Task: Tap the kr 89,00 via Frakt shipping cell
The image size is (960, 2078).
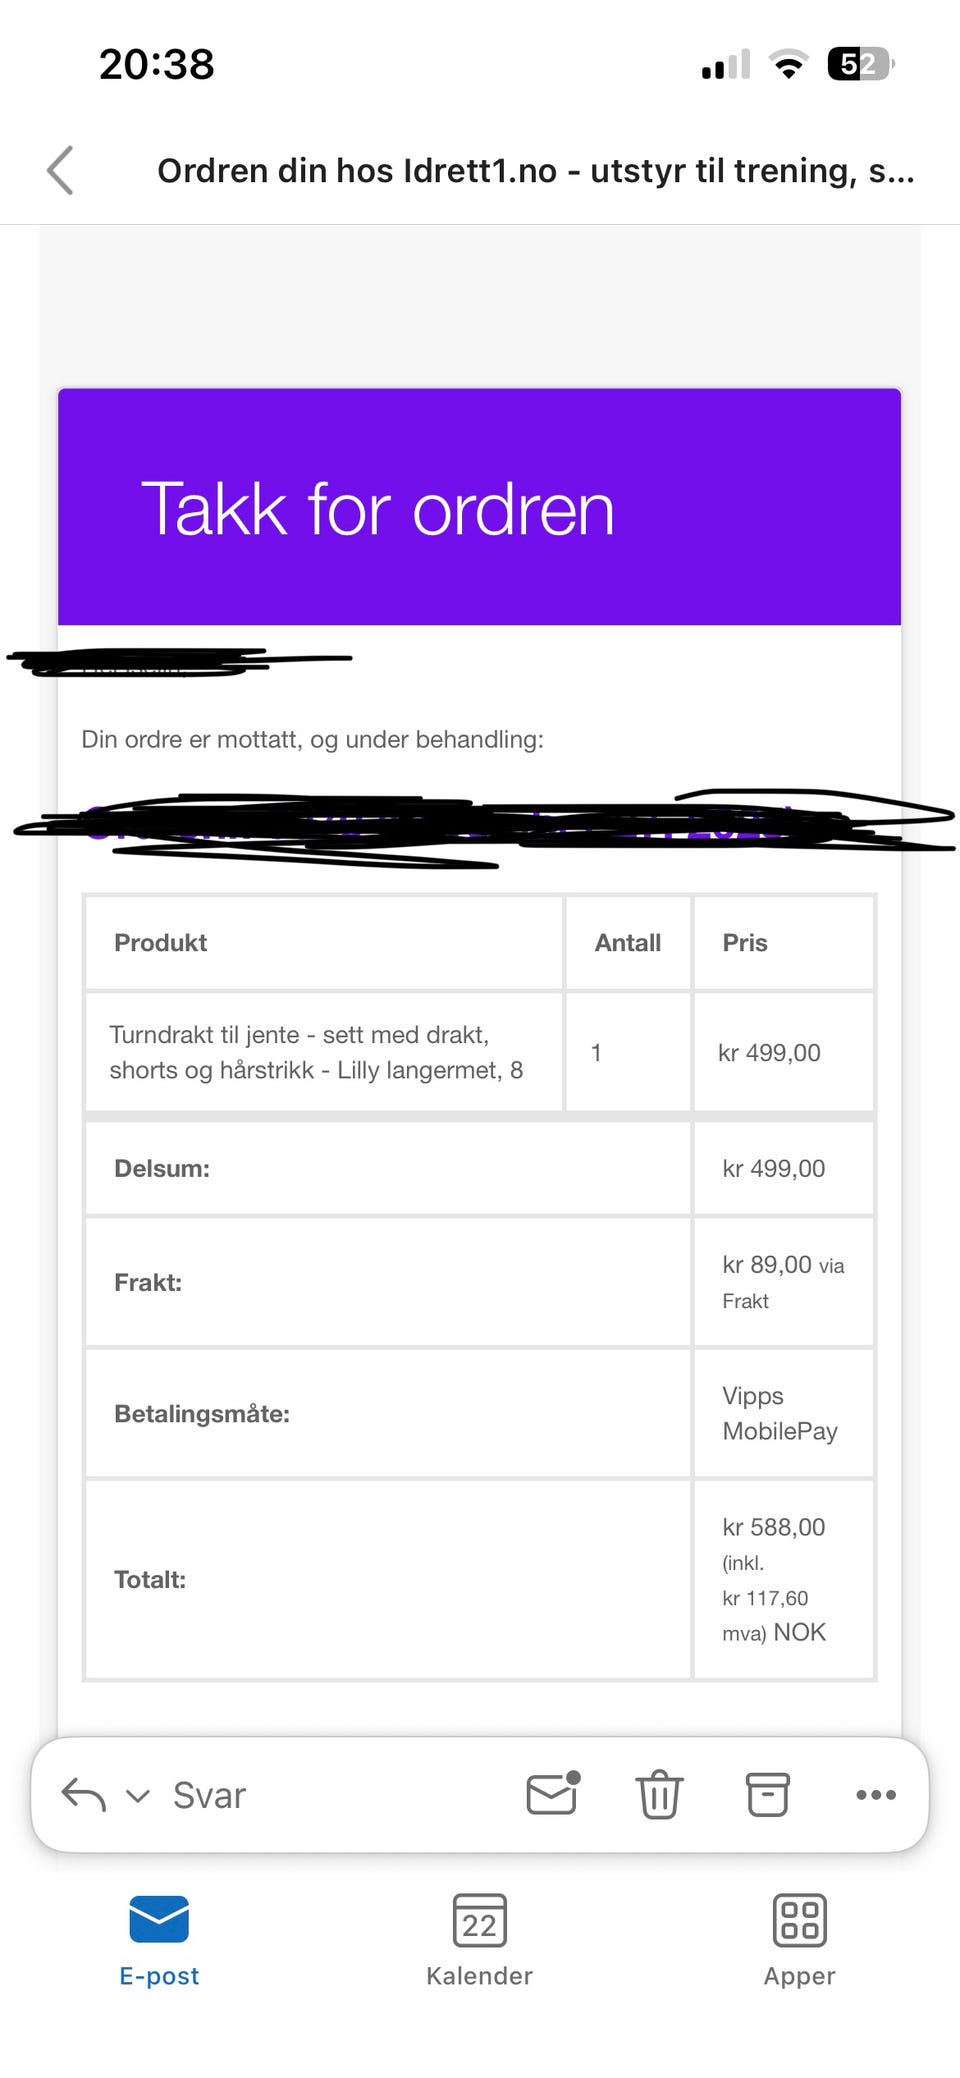Action: pyautogui.click(x=784, y=1282)
